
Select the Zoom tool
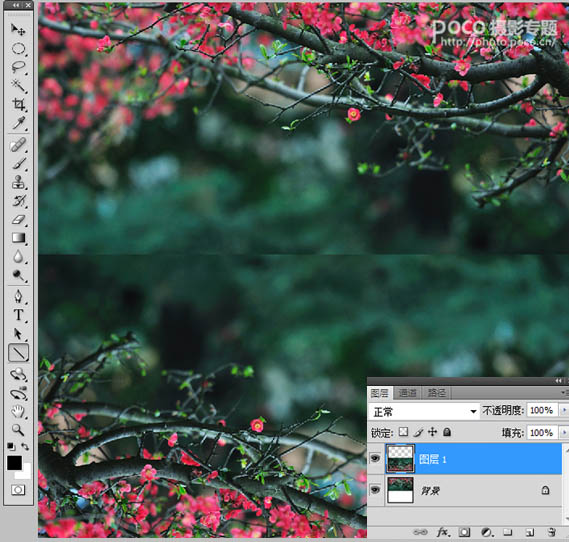tap(18, 430)
